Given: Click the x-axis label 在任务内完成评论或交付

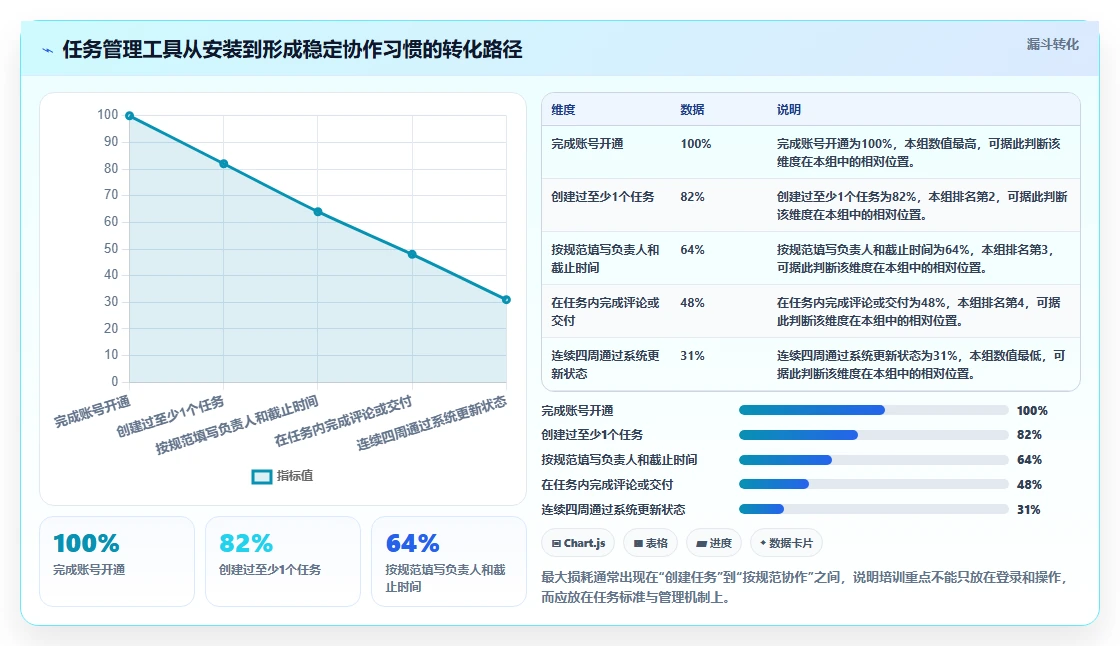Looking at the screenshot, I should (x=344, y=422).
